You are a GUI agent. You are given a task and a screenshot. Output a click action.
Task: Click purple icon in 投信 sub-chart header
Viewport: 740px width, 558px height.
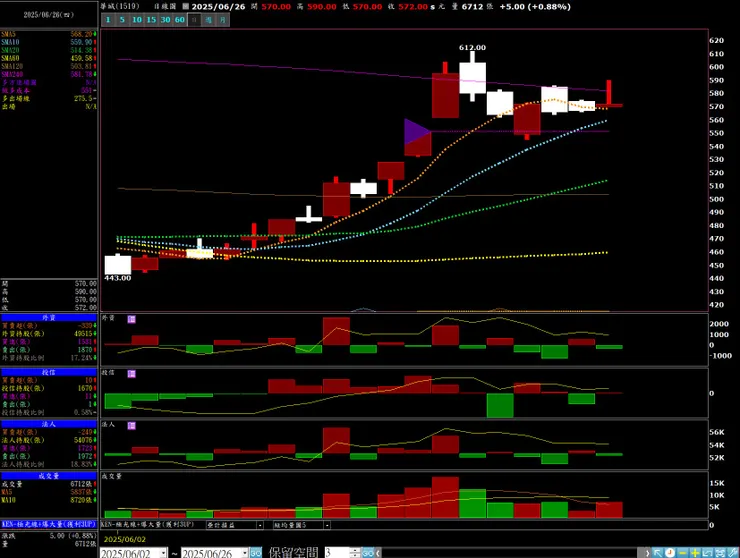coord(132,374)
